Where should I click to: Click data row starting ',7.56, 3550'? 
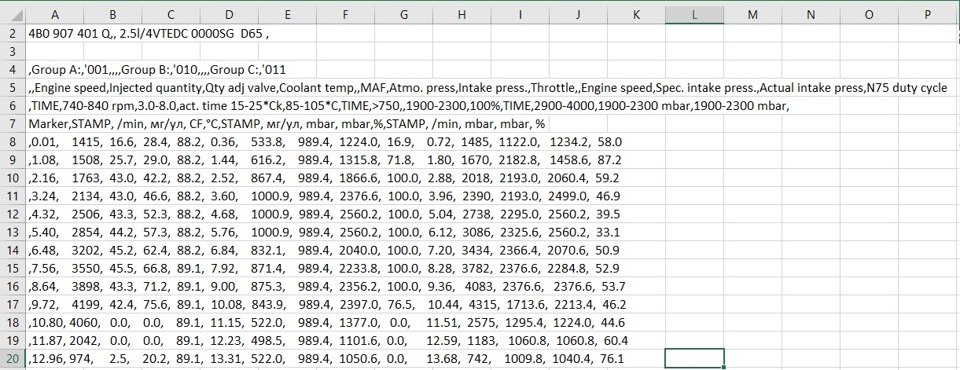click(x=324, y=268)
